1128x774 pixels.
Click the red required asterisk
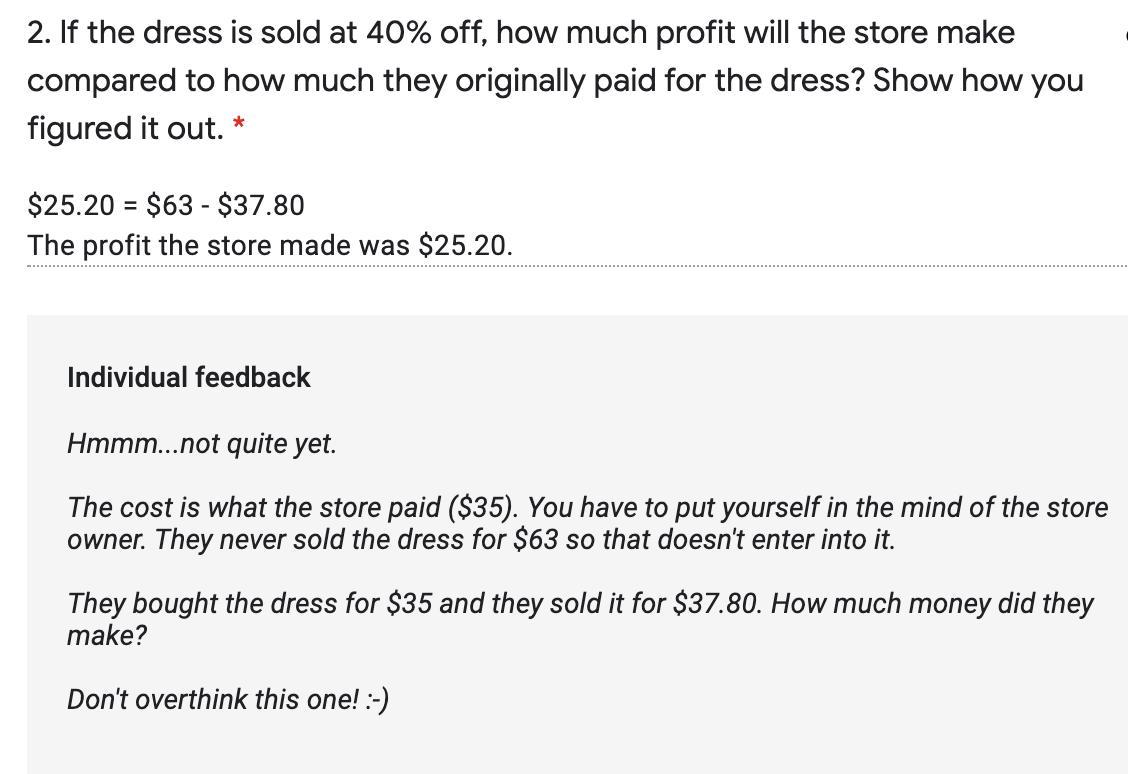pyautogui.click(x=238, y=125)
